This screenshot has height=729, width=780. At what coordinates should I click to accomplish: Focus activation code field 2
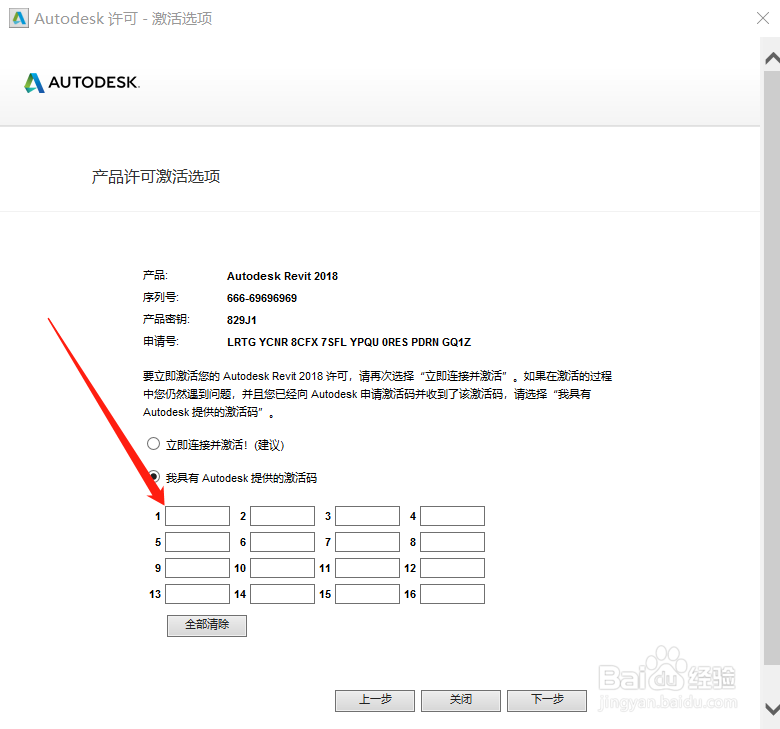click(x=283, y=516)
